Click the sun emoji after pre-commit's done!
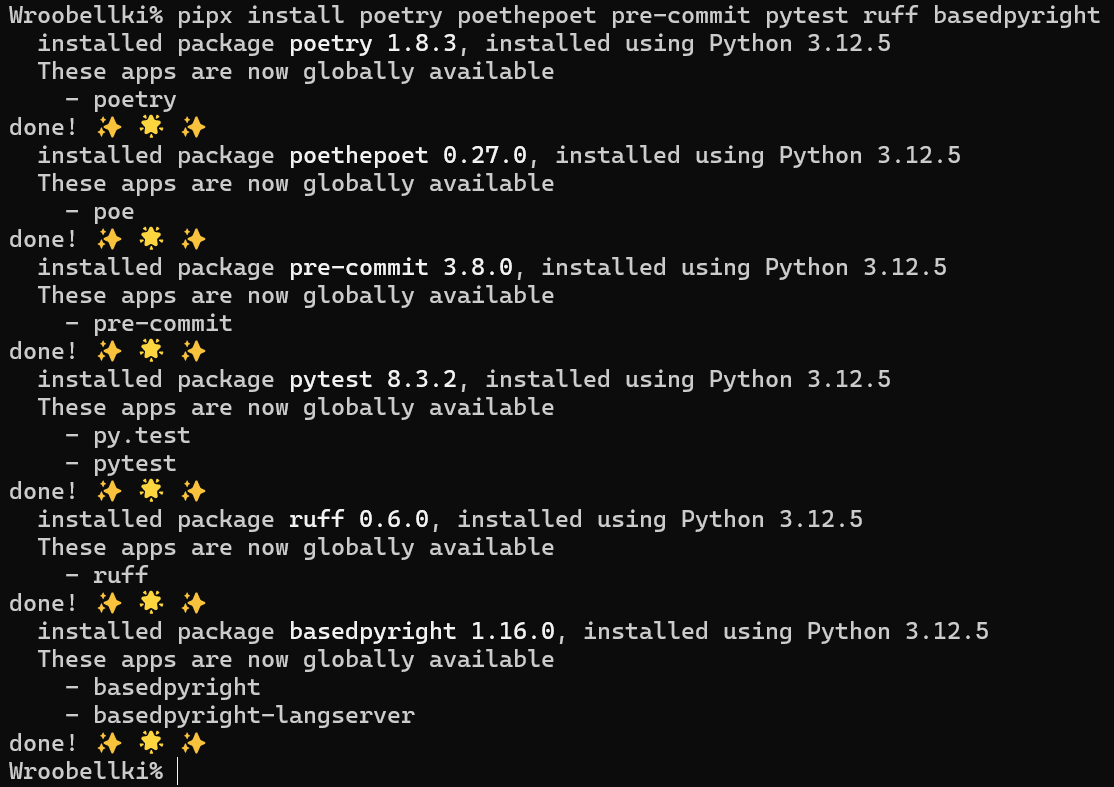This screenshot has height=787, width=1114. click(151, 350)
